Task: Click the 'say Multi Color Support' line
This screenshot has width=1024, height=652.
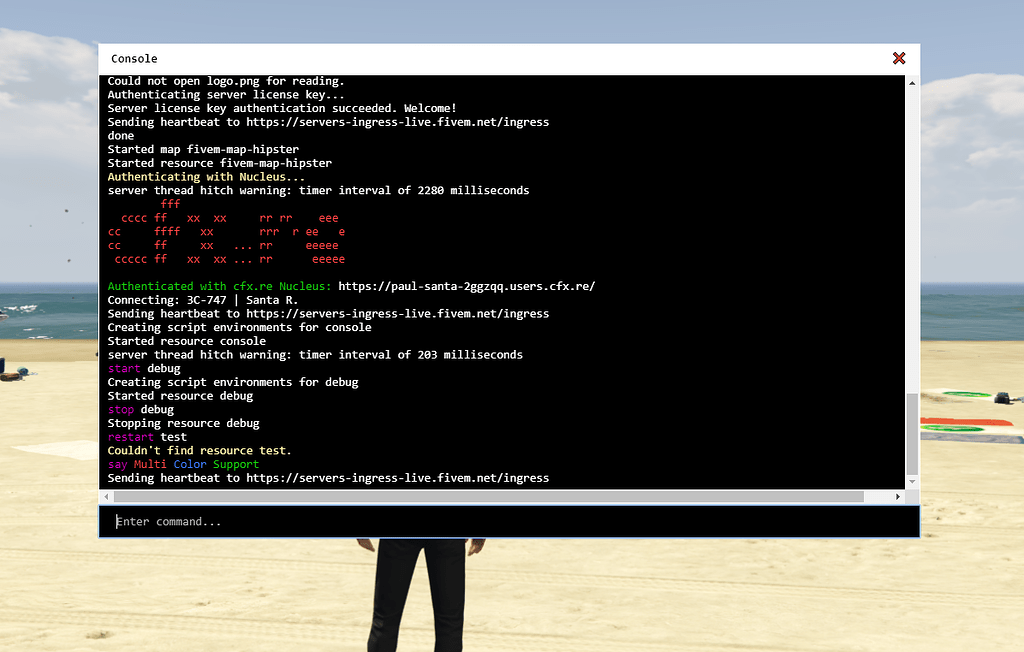Action: pos(183,465)
